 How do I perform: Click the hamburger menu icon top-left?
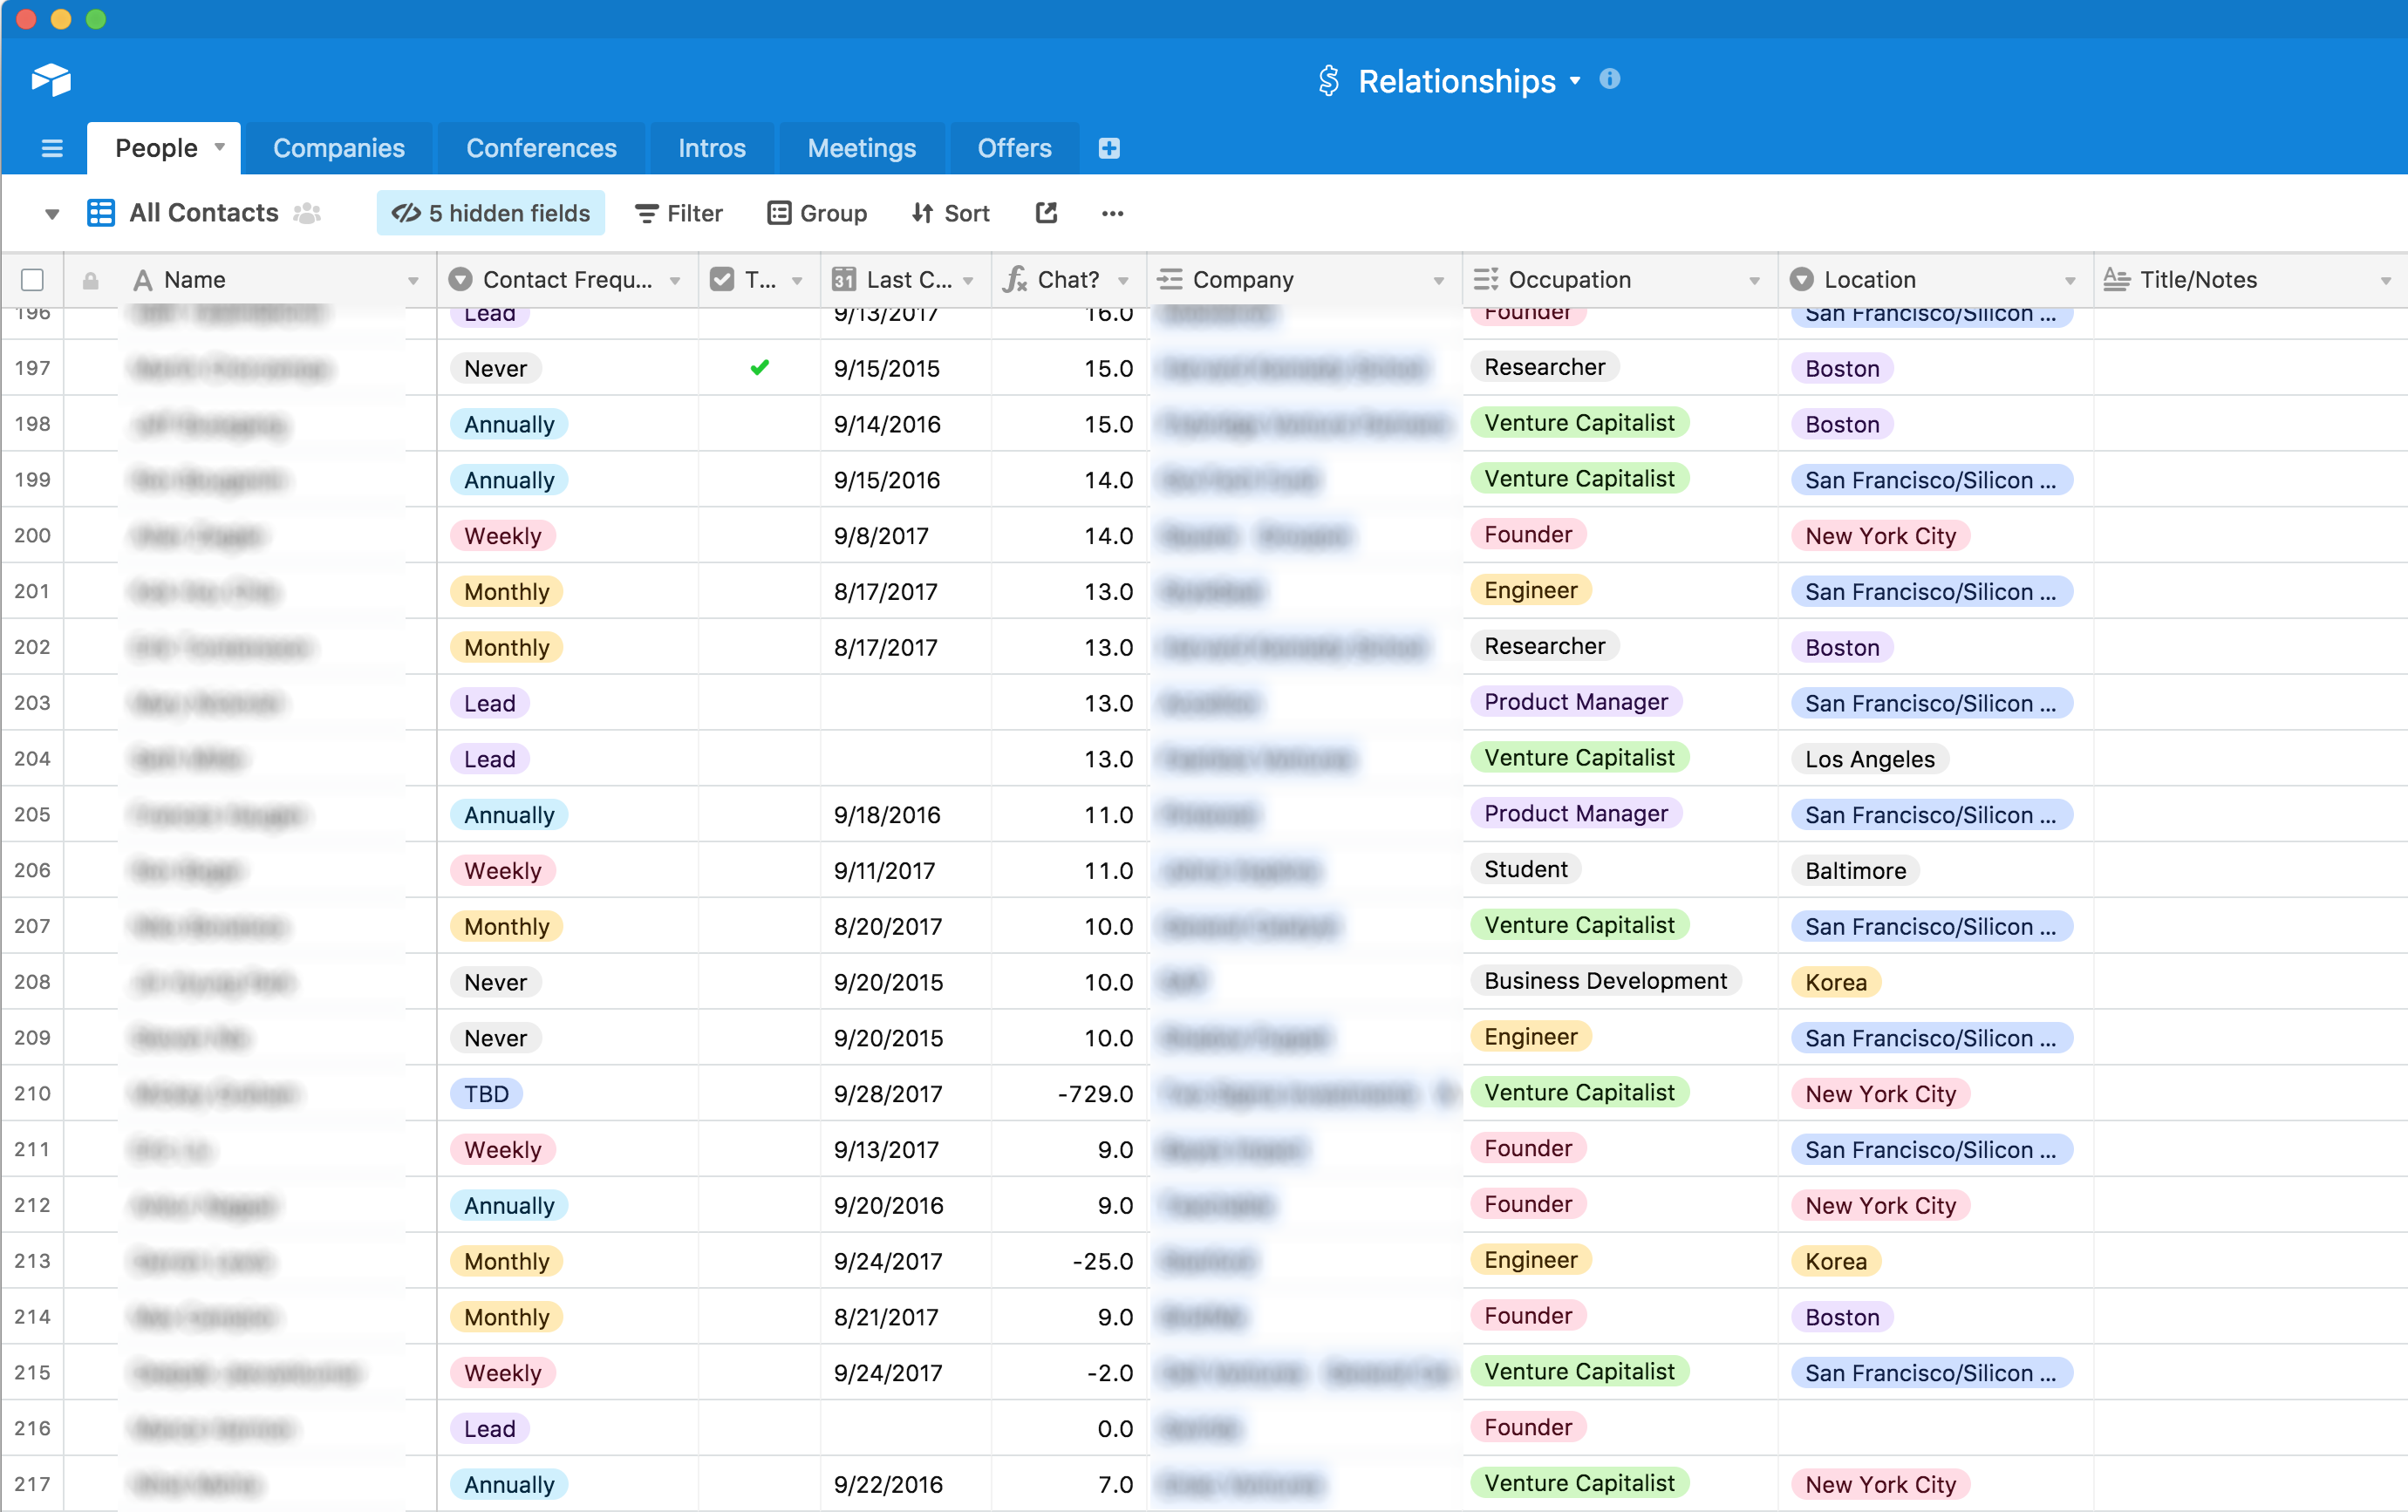coord(49,148)
